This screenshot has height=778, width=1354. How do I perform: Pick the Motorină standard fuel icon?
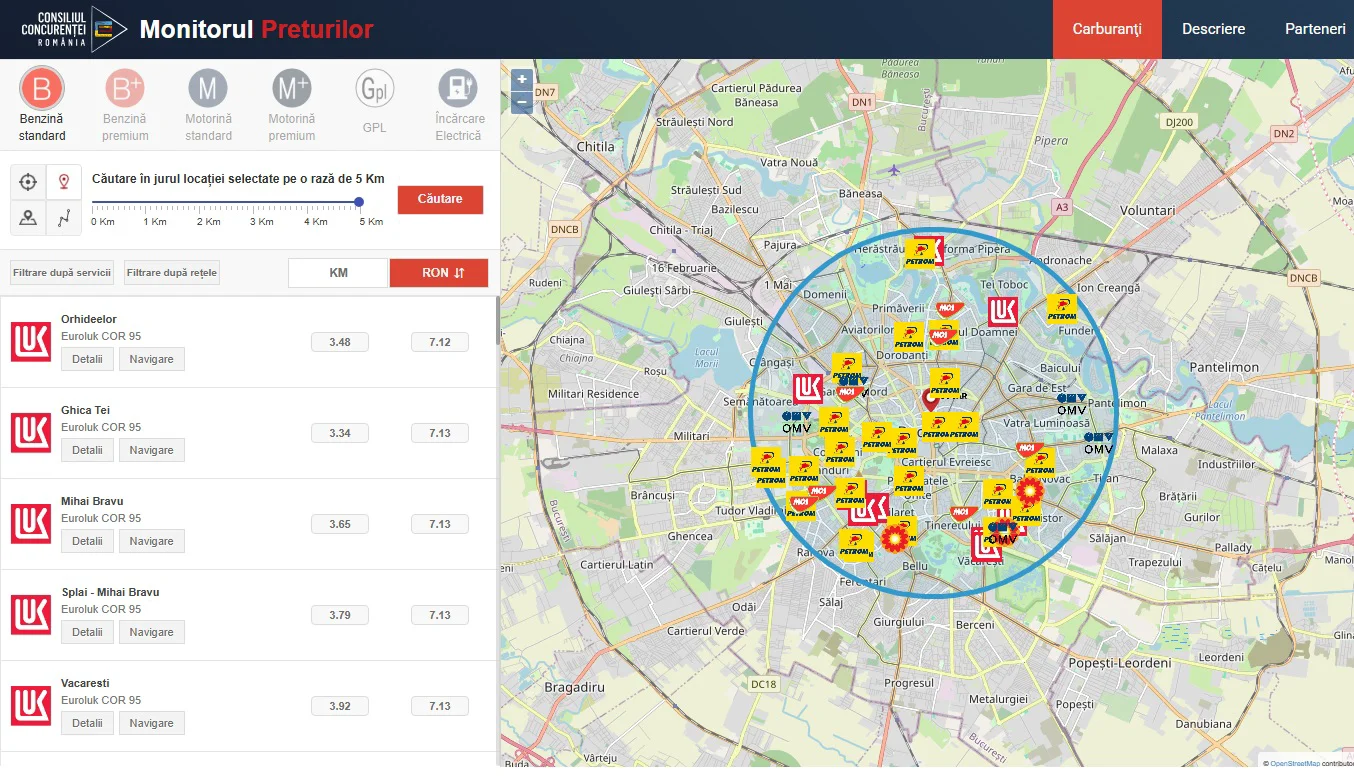(208, 89)
